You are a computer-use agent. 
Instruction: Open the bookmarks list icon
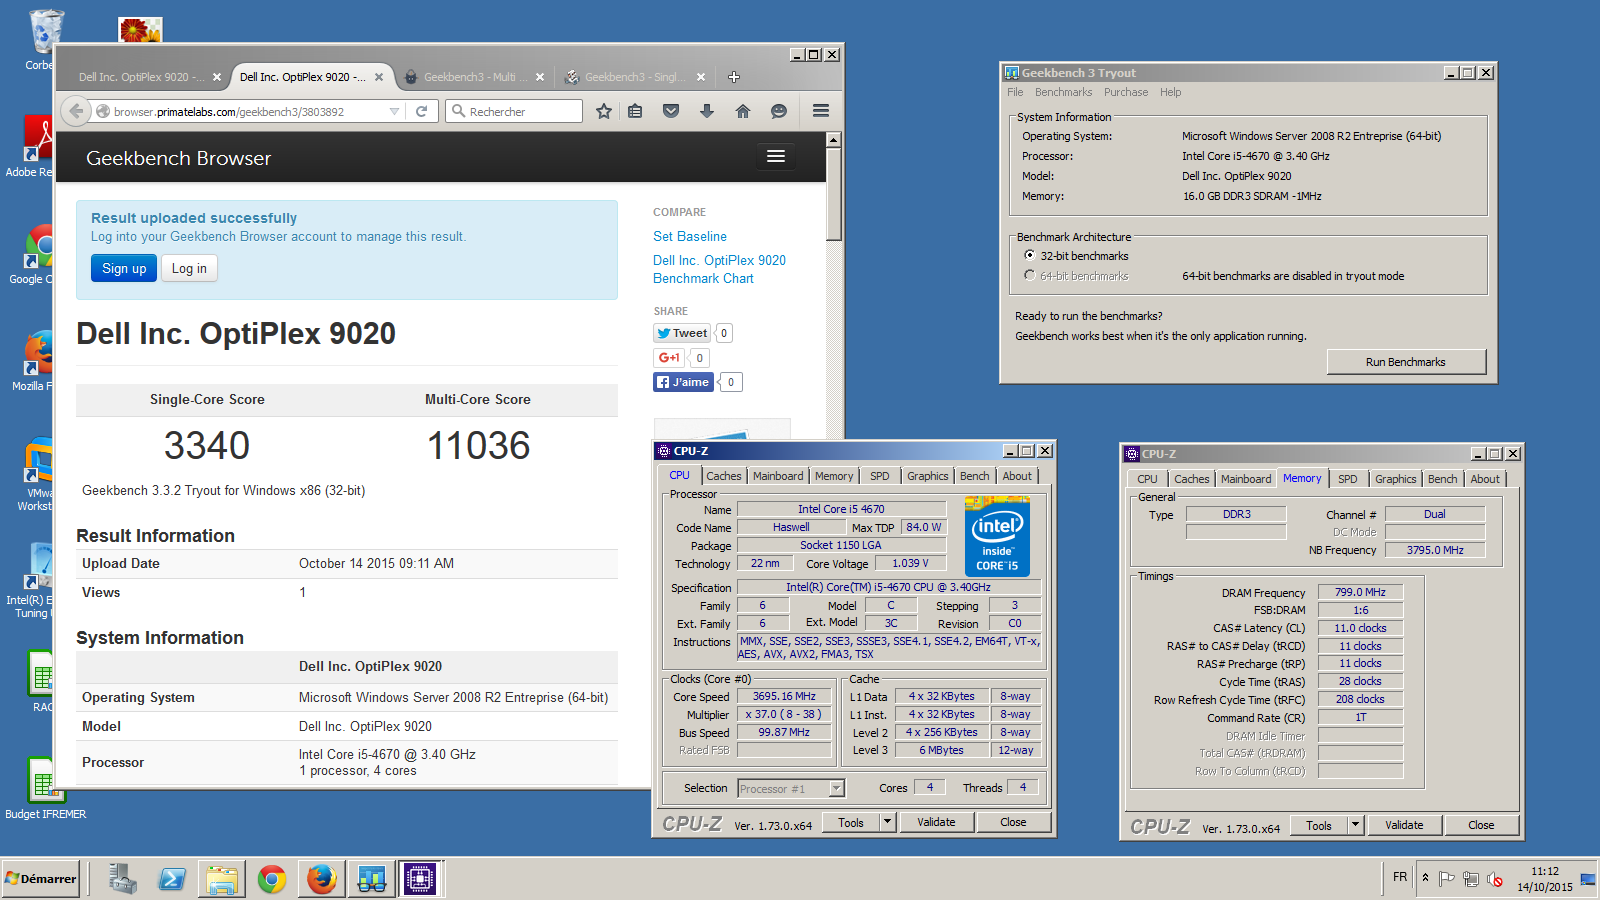(x=635, y=111)
